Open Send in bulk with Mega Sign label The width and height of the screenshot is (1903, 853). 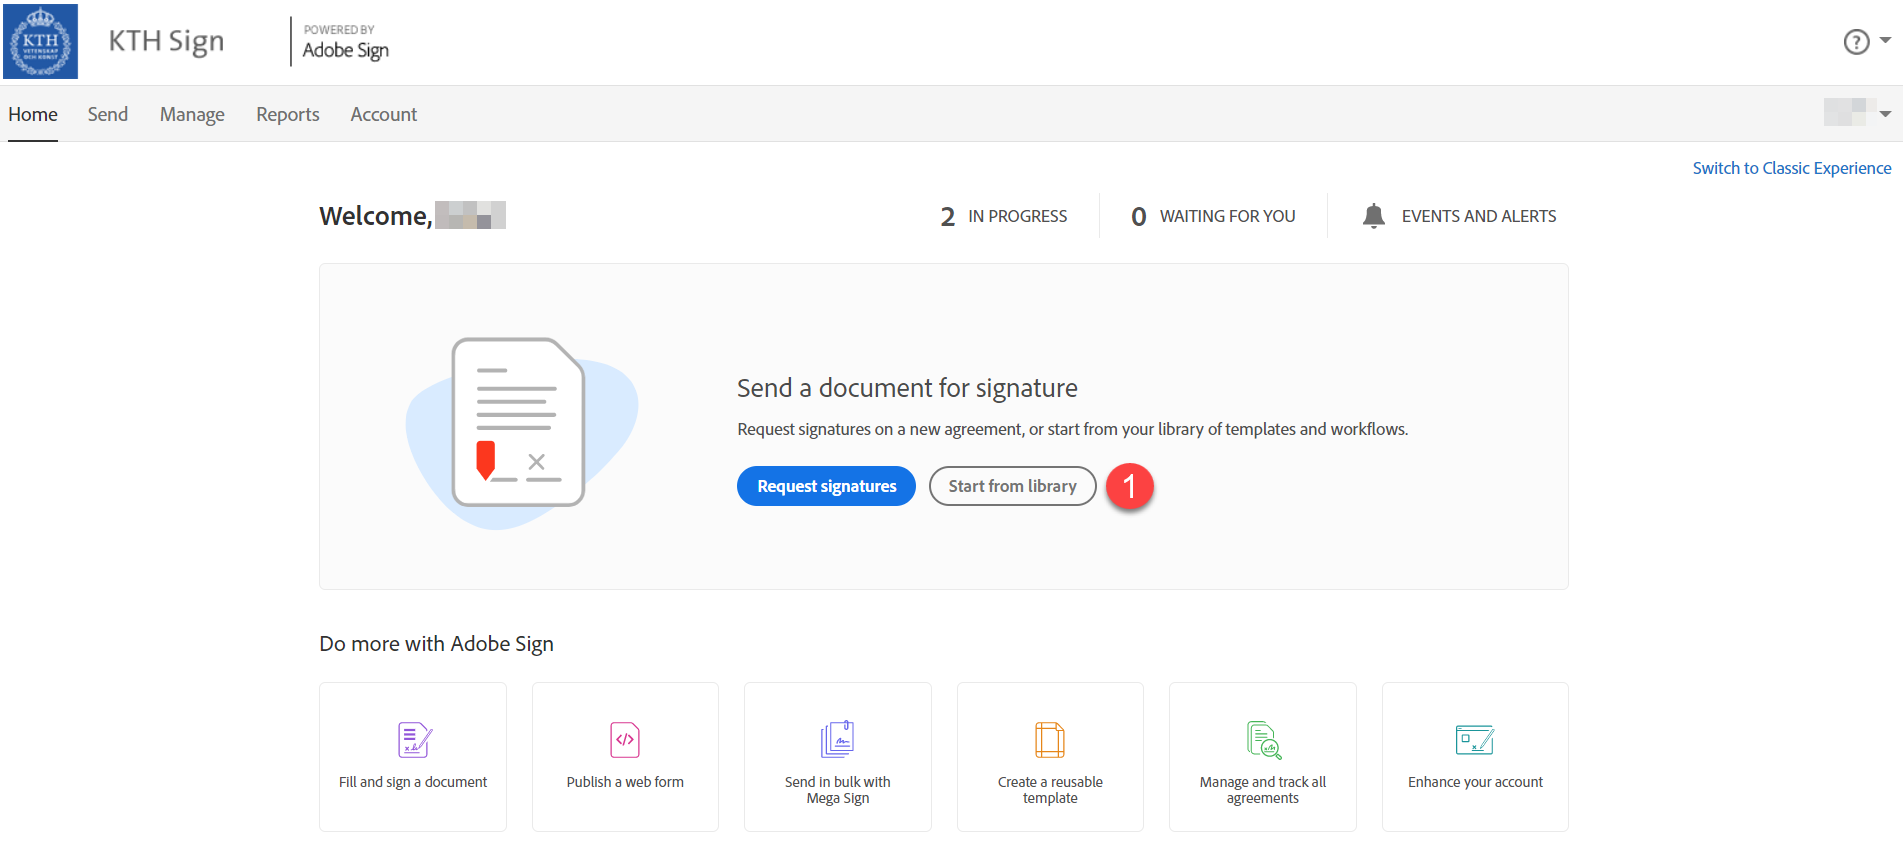point(838,790)
